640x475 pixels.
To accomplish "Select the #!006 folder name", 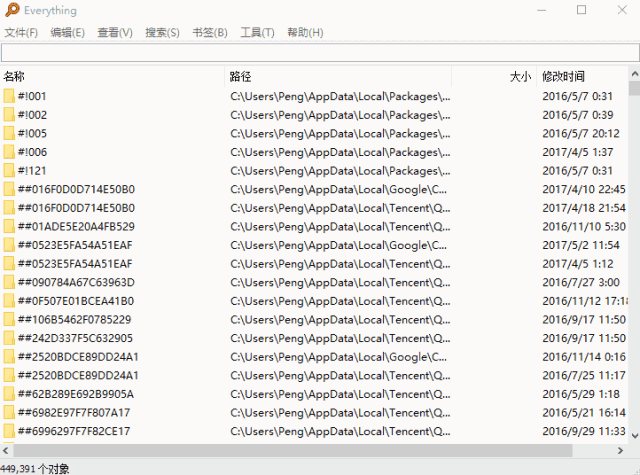I will coord(32,152).
